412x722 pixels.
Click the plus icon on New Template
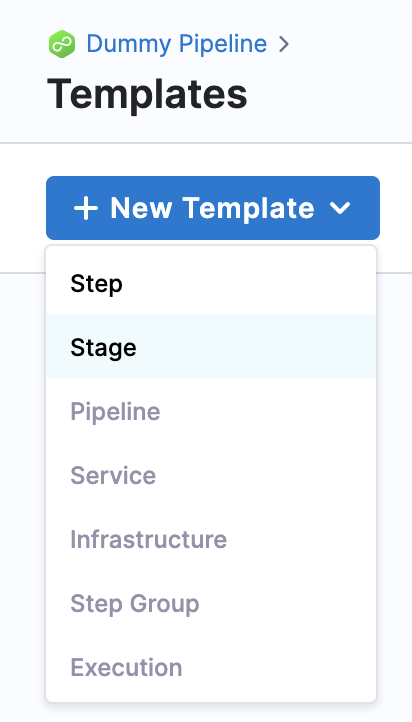(x=86, y=208)
